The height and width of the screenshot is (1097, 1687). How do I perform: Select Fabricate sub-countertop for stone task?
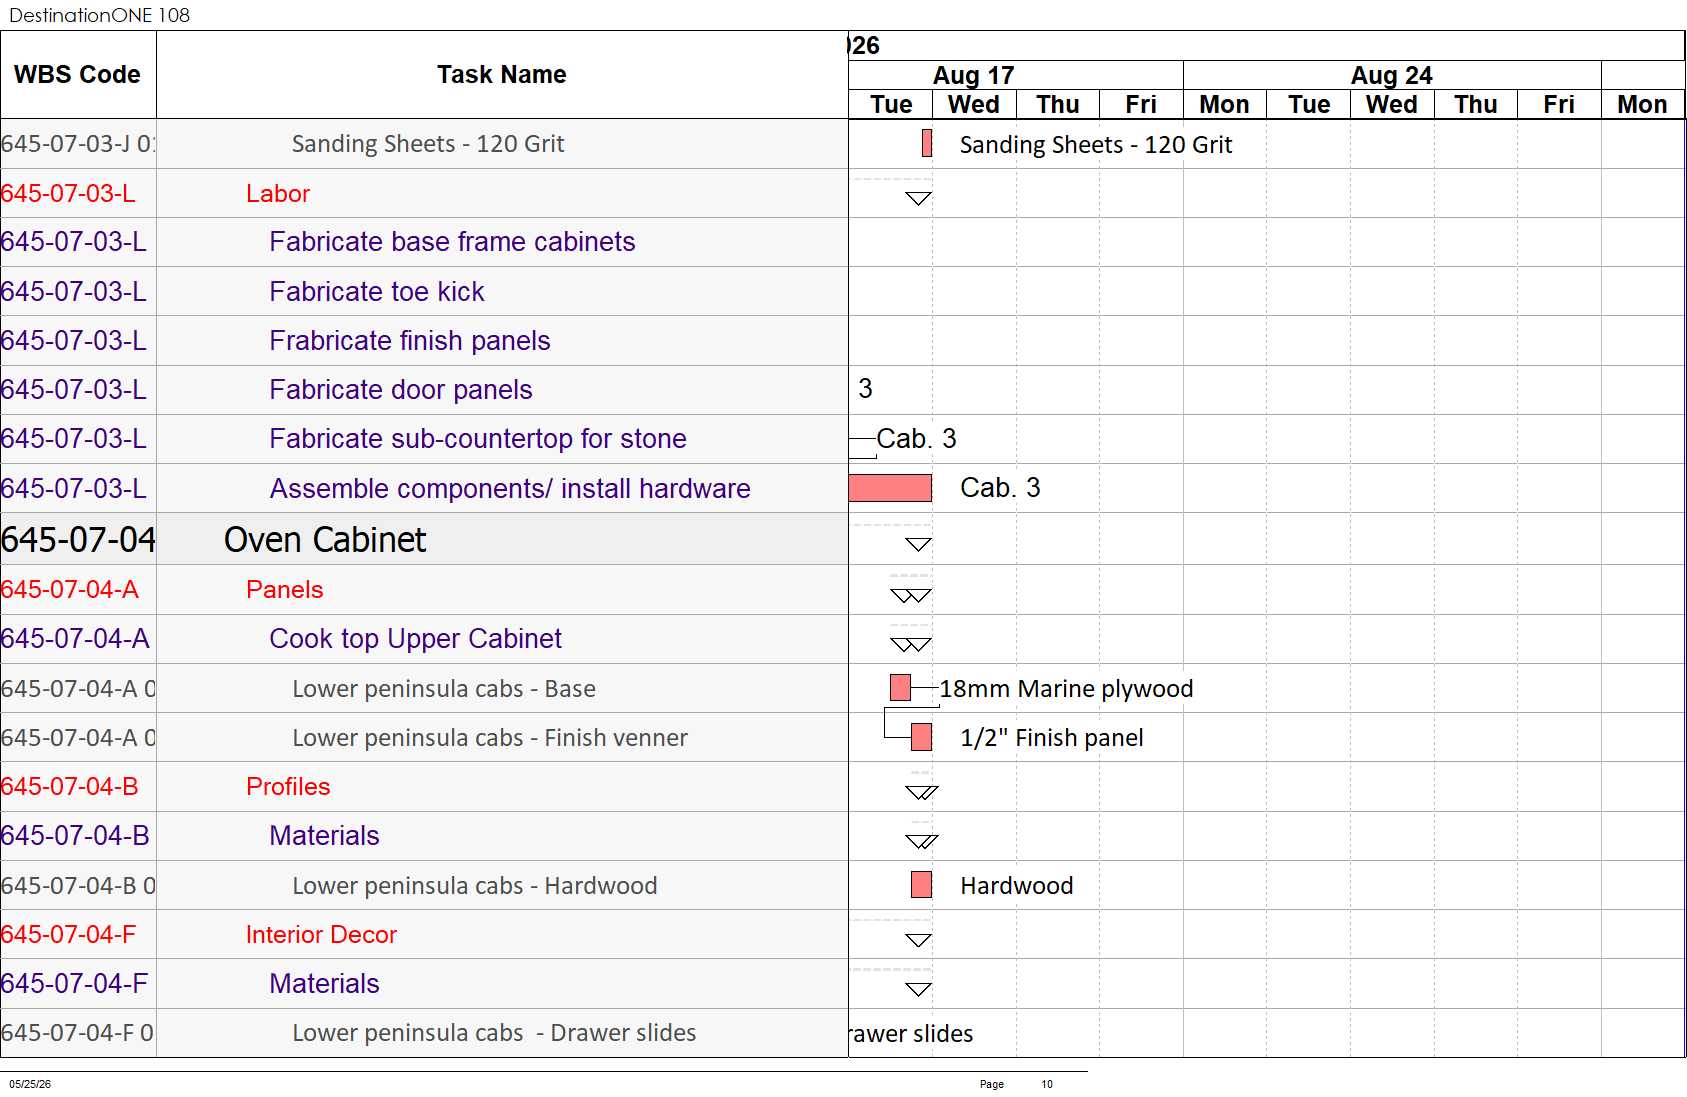(x=478, y=439)
